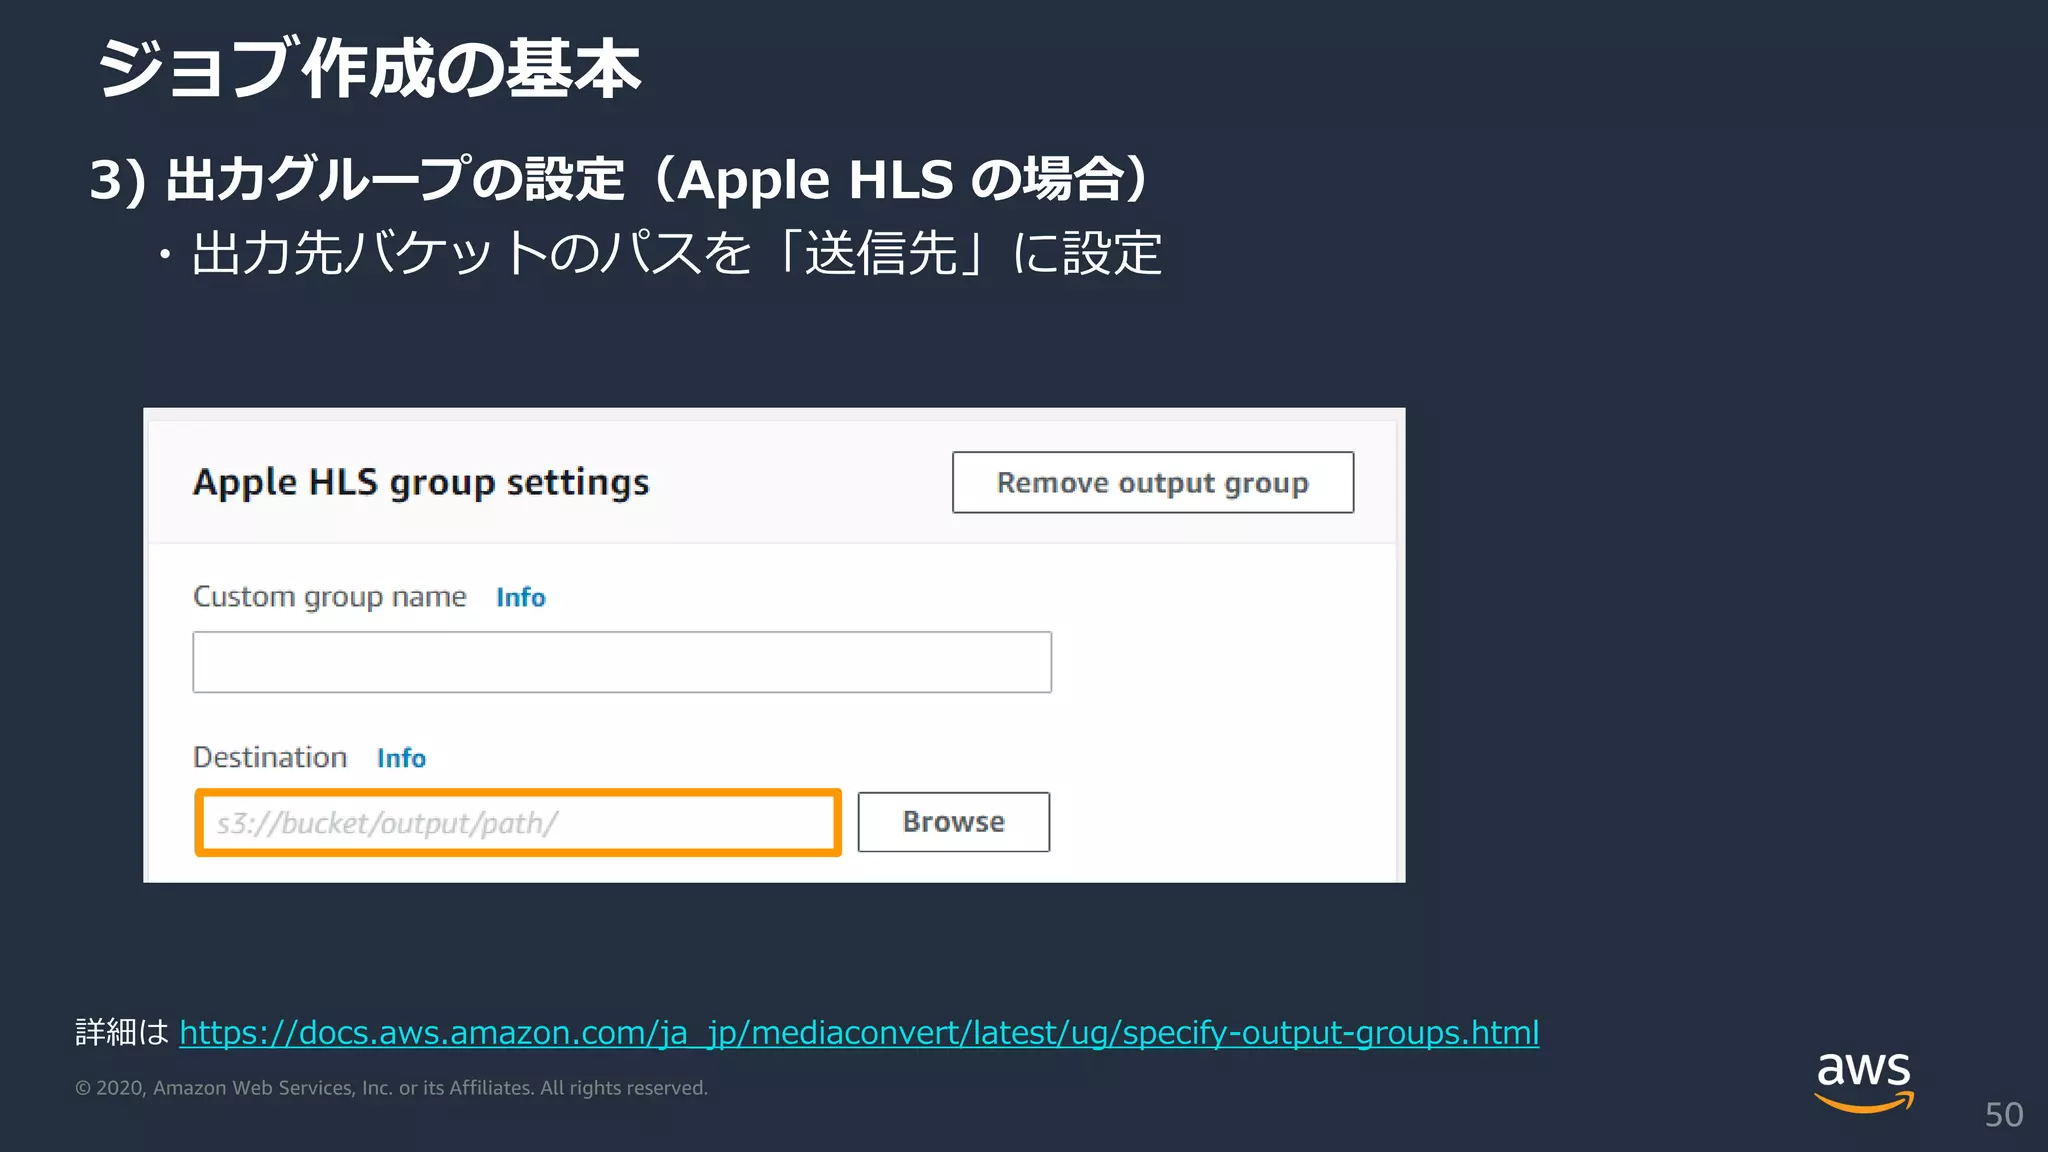The height and width of the screenshot is (1152, 2048).
Task: Click the 詳細は label before the link
Action: tap(122, 1032)
